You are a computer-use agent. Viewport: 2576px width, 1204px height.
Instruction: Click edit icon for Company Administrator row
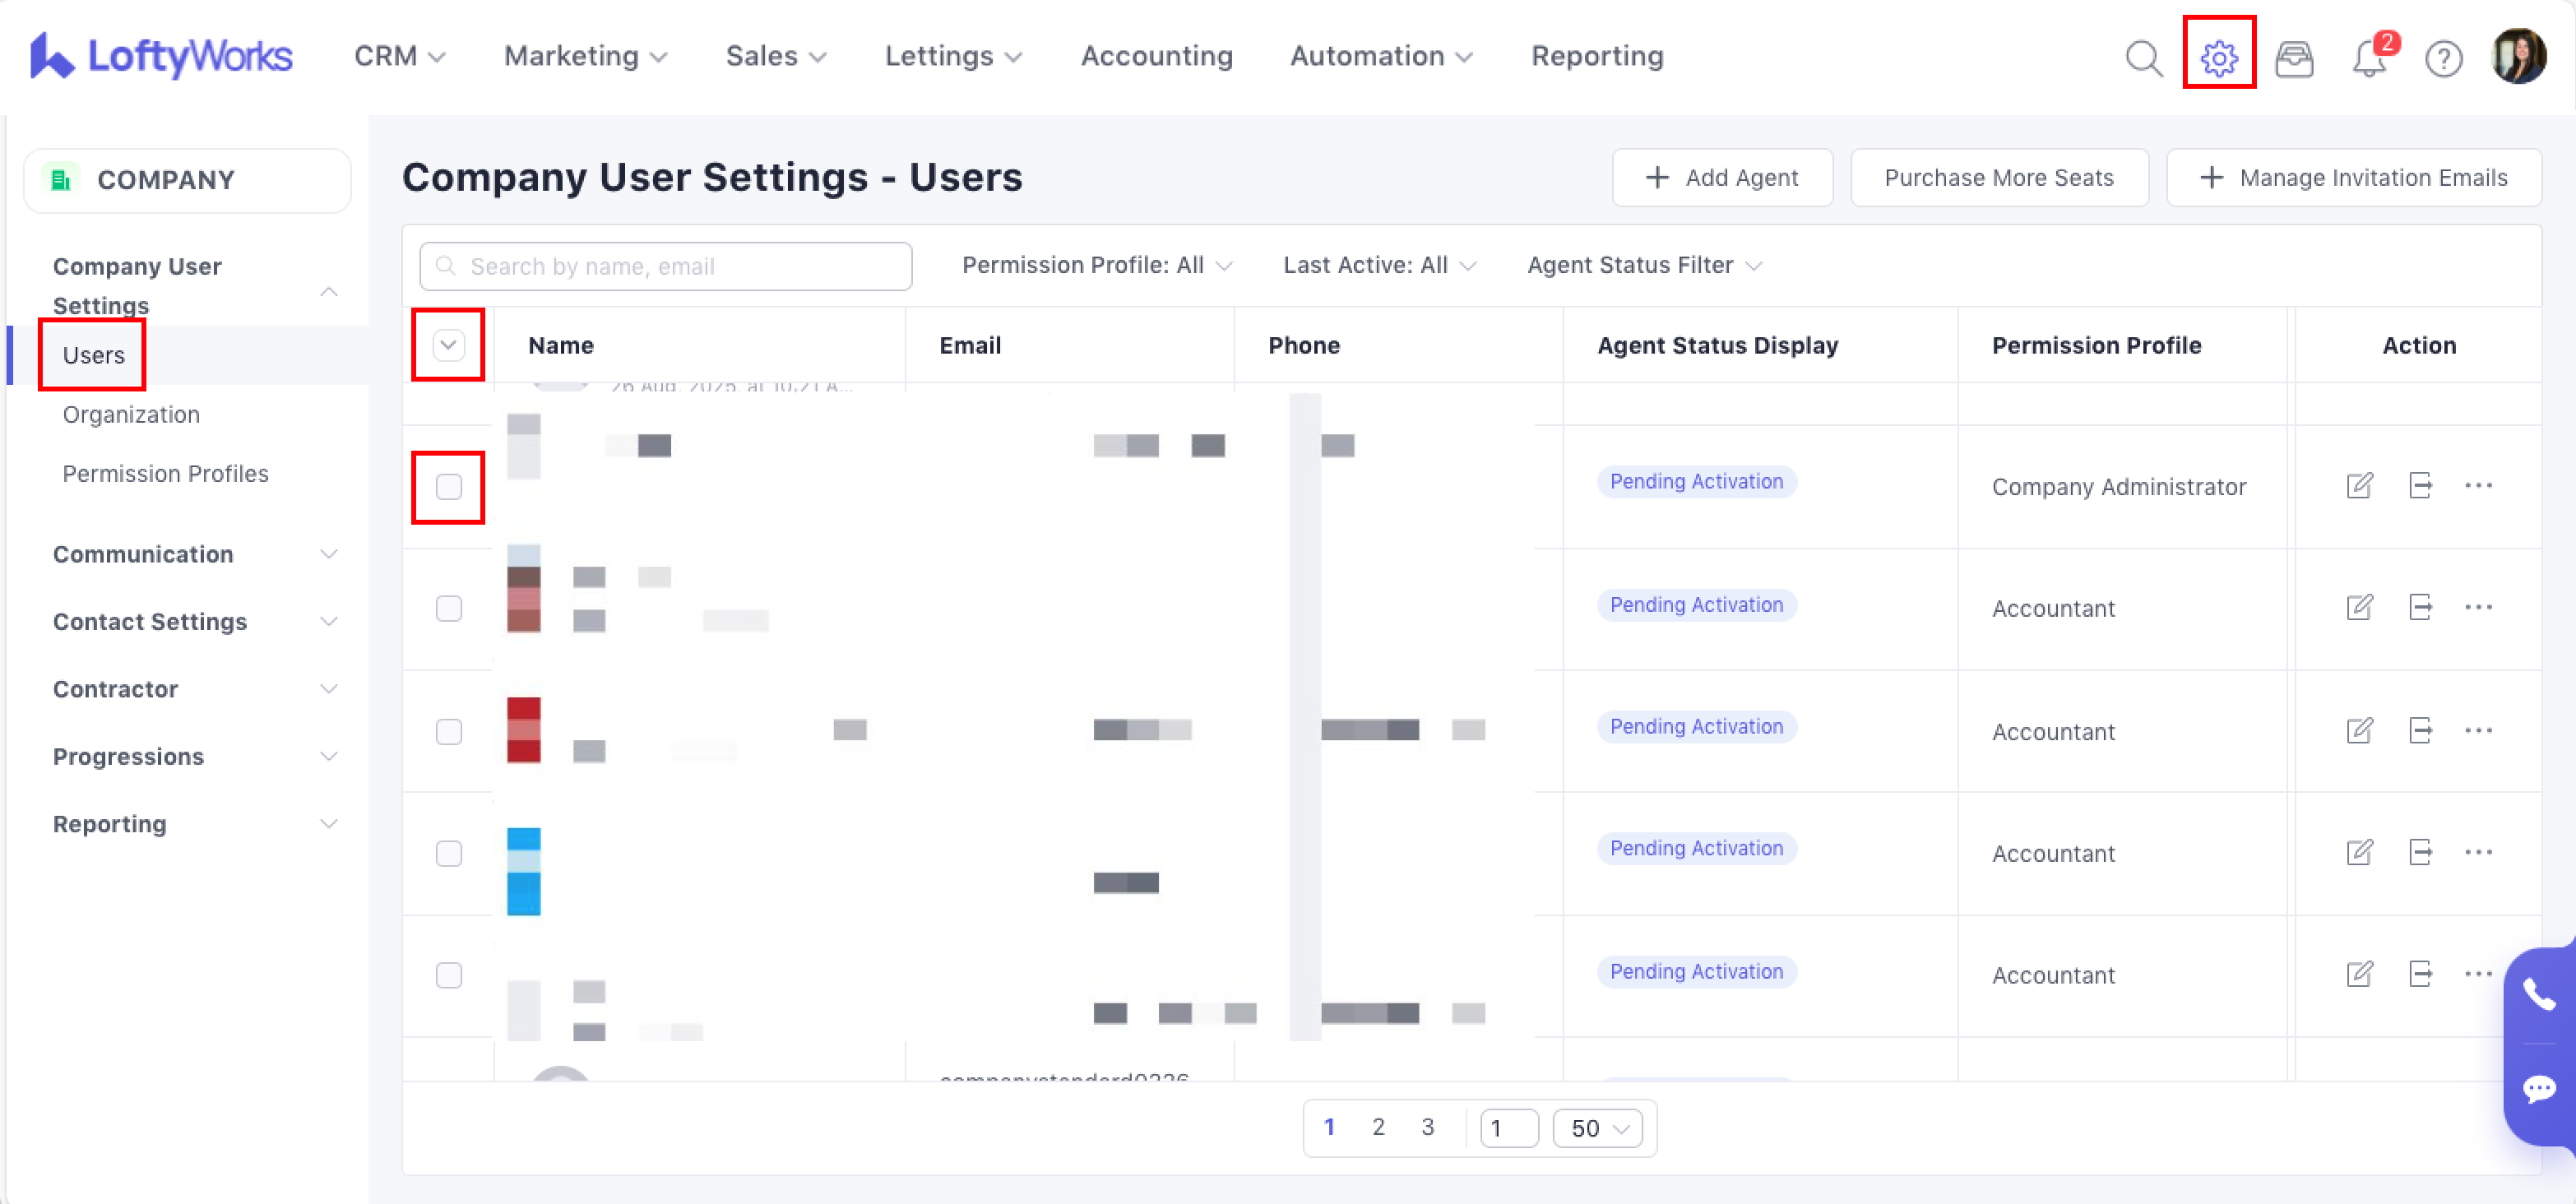pos(2359,486)
